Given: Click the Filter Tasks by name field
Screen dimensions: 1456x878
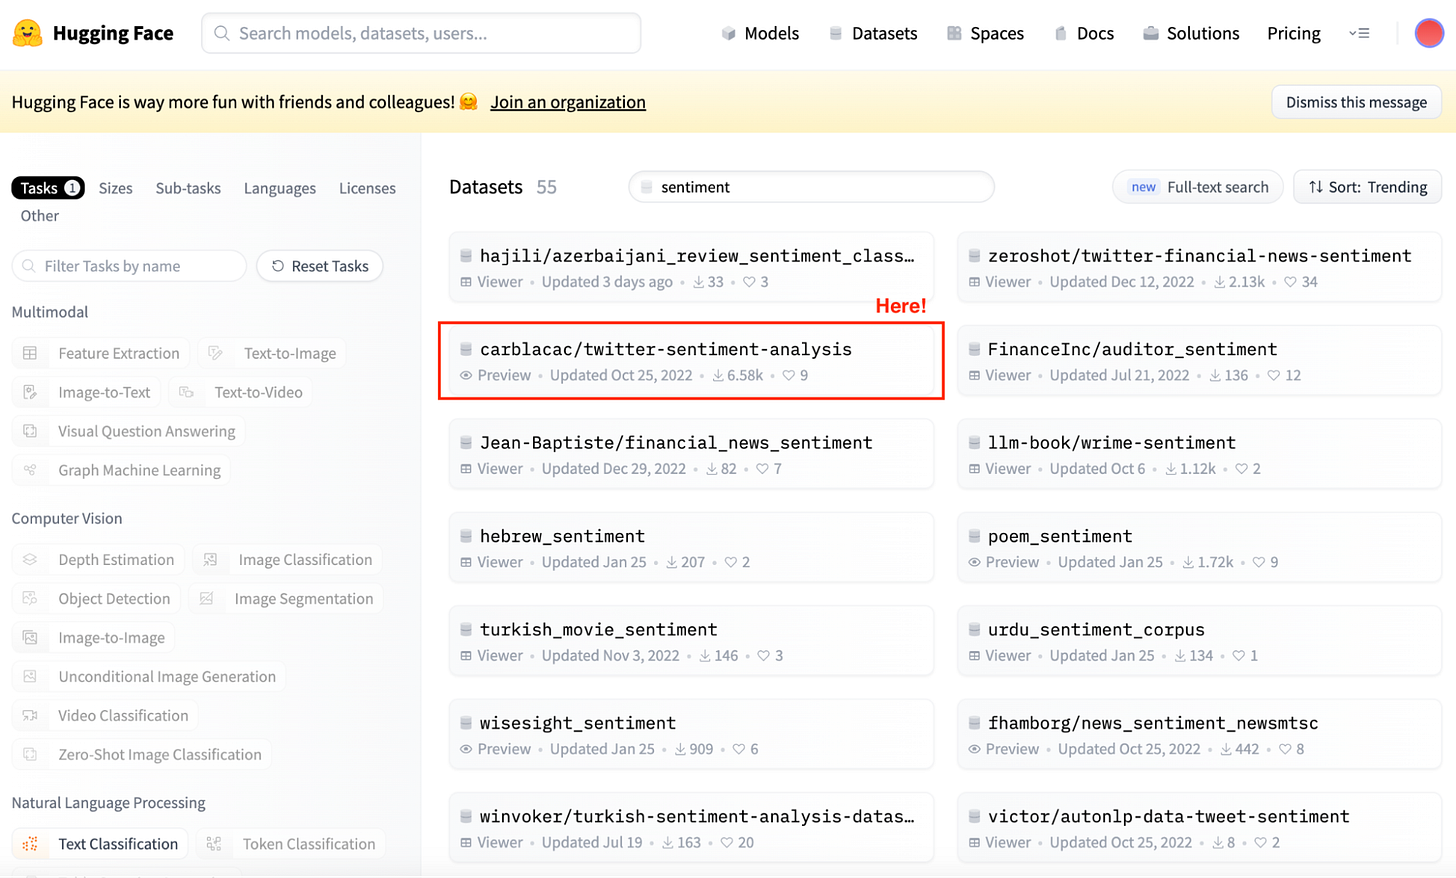Looking at the screenshot, I should click(128, 265).
